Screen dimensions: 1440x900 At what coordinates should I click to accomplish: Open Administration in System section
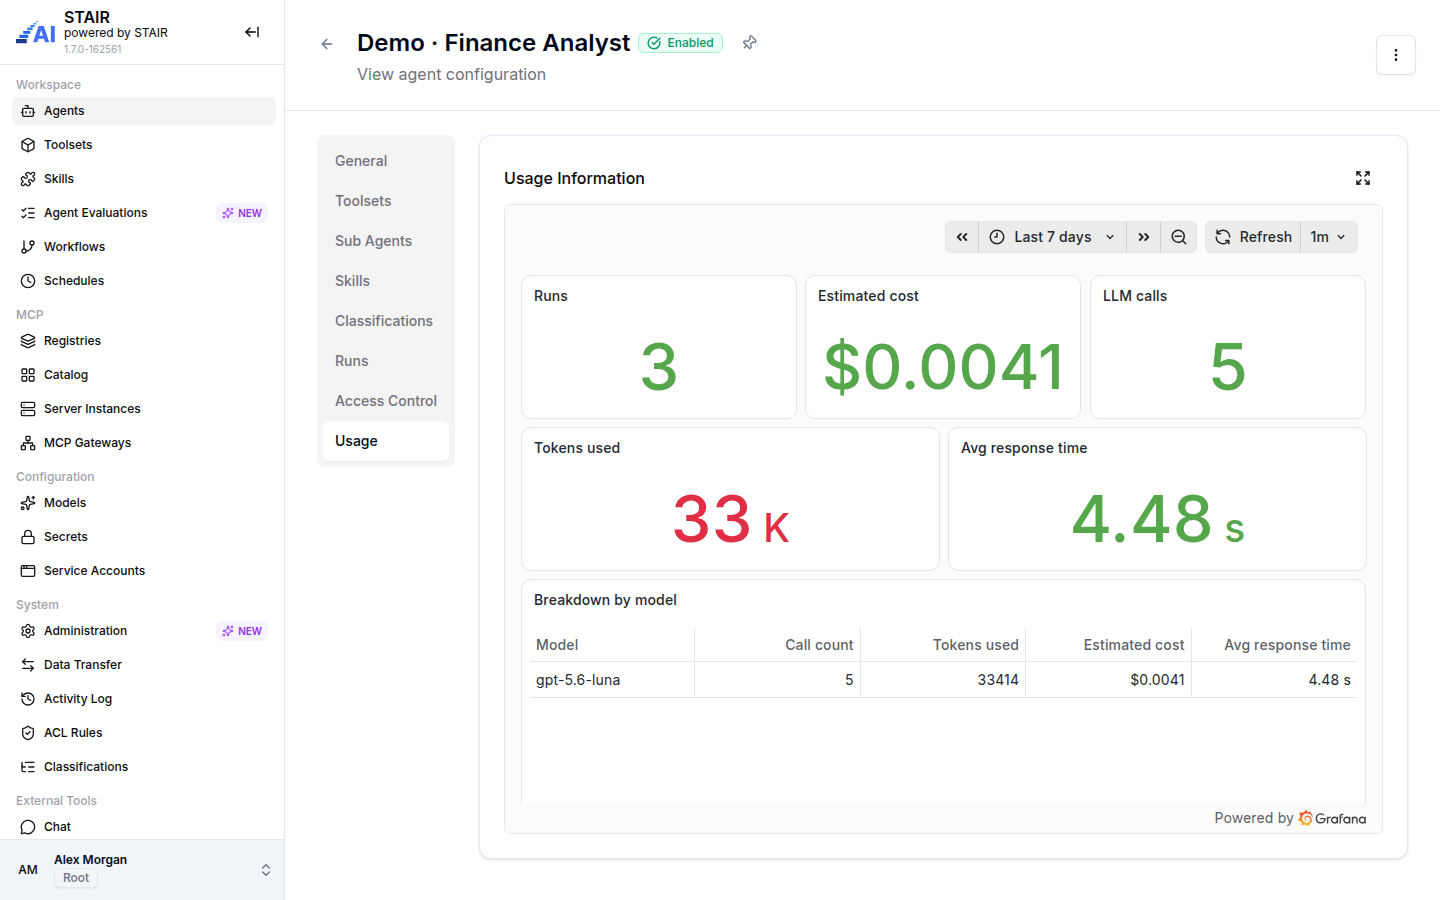[x=144, y=631]
